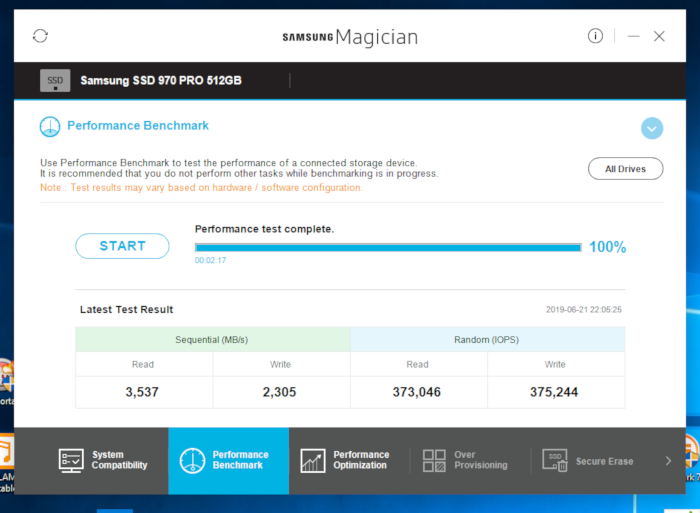700x513 pixels.
Task: Click the All Drives button
Action: 625,169
